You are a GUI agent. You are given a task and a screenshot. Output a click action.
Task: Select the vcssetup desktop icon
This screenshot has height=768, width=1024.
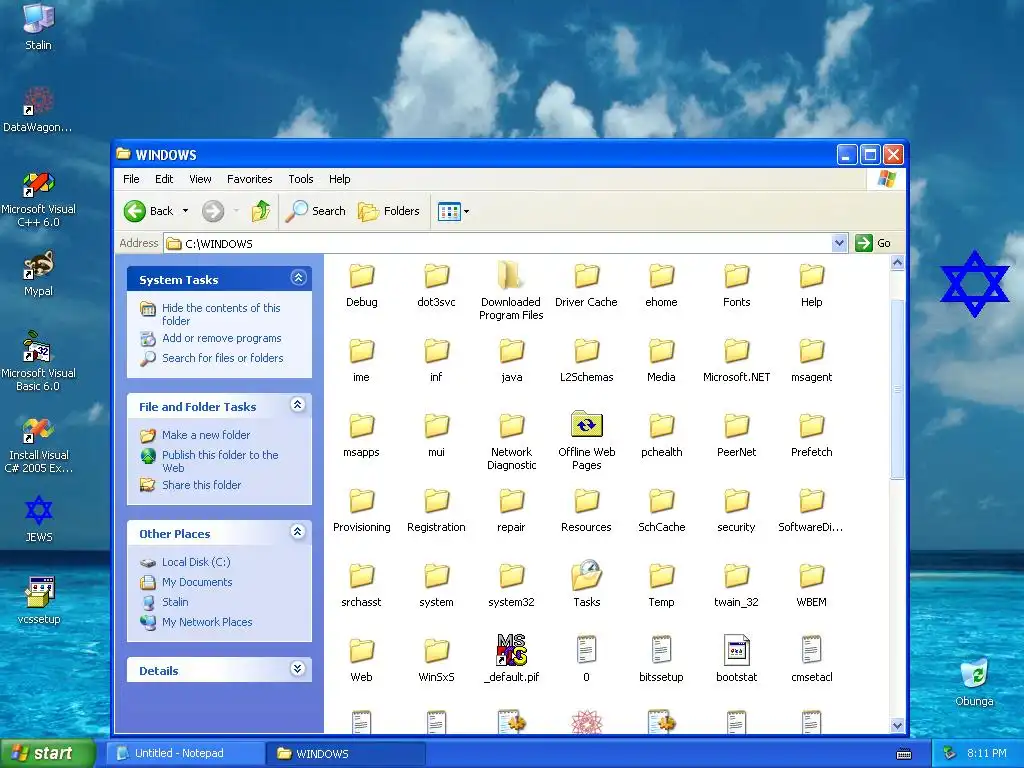(39, 601)
